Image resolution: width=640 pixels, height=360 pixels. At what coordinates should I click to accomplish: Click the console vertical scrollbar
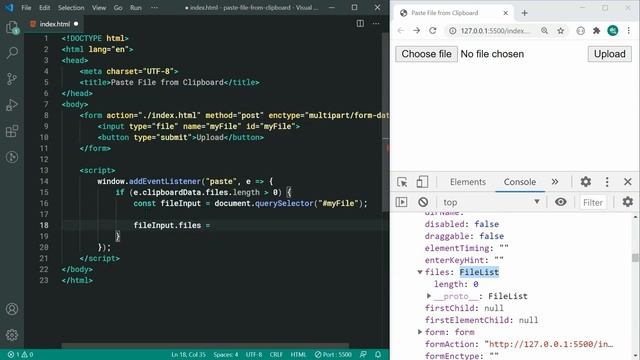[x=635, y=258]
